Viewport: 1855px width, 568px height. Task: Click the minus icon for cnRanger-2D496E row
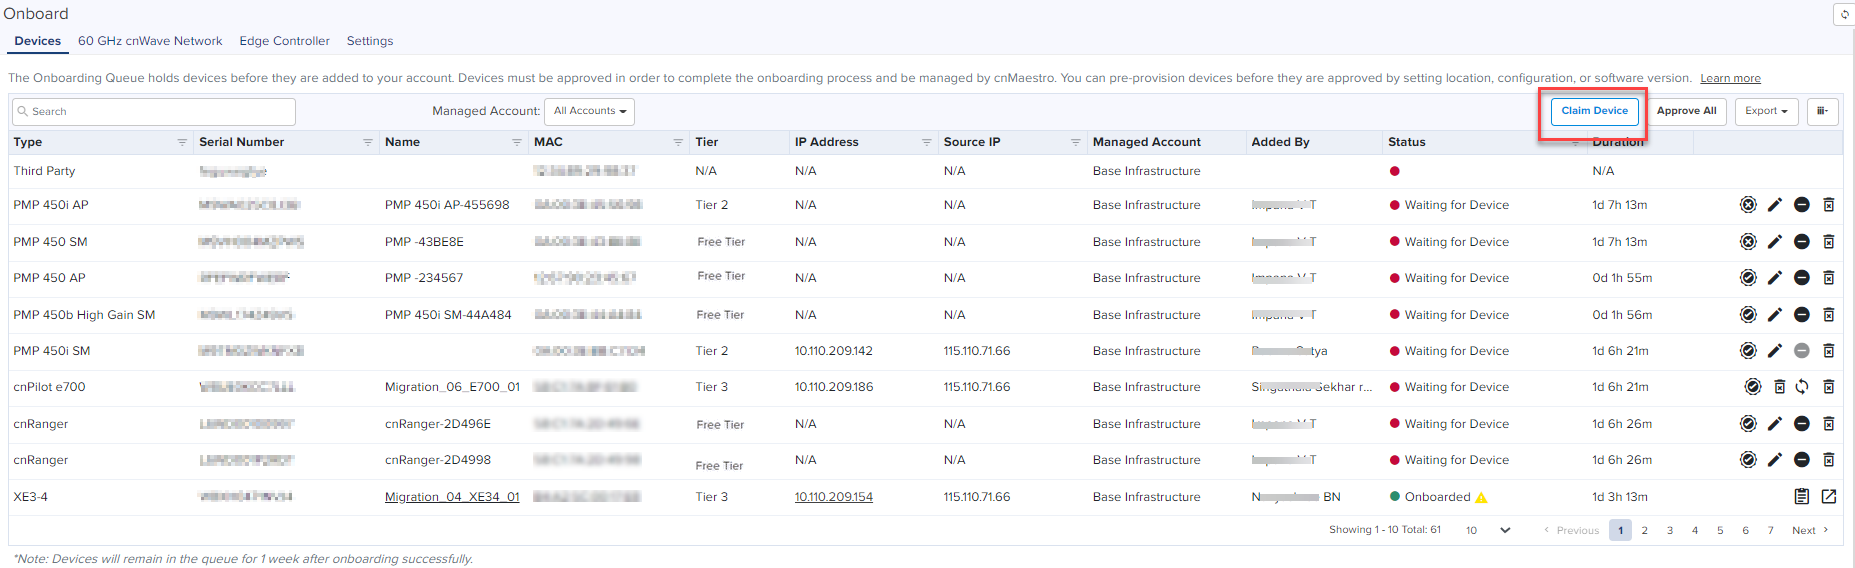[x=1801, y=424]
